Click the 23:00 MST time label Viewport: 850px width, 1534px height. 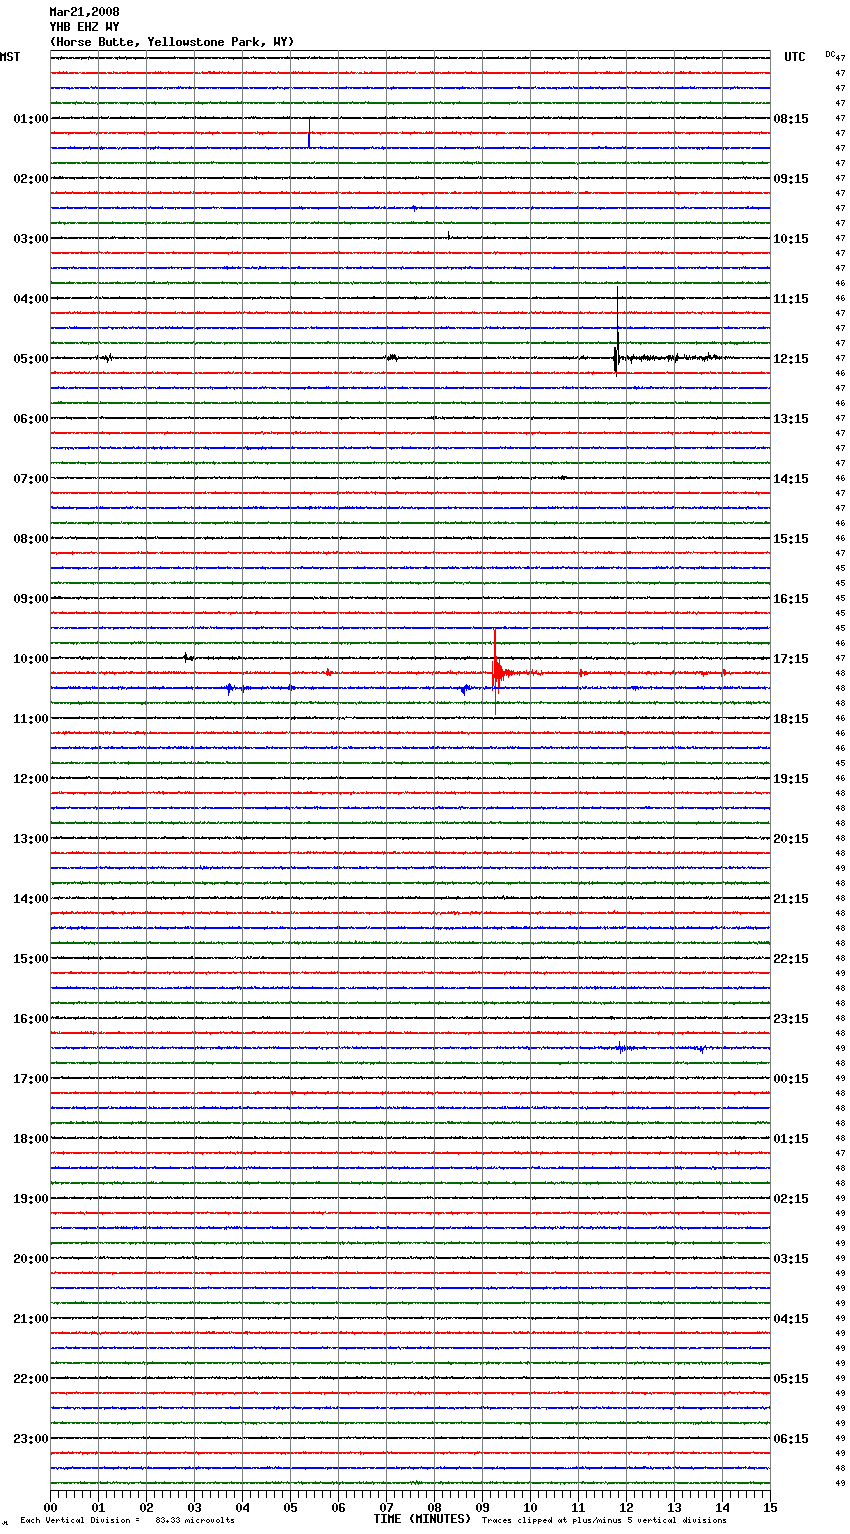[31, 1439]
